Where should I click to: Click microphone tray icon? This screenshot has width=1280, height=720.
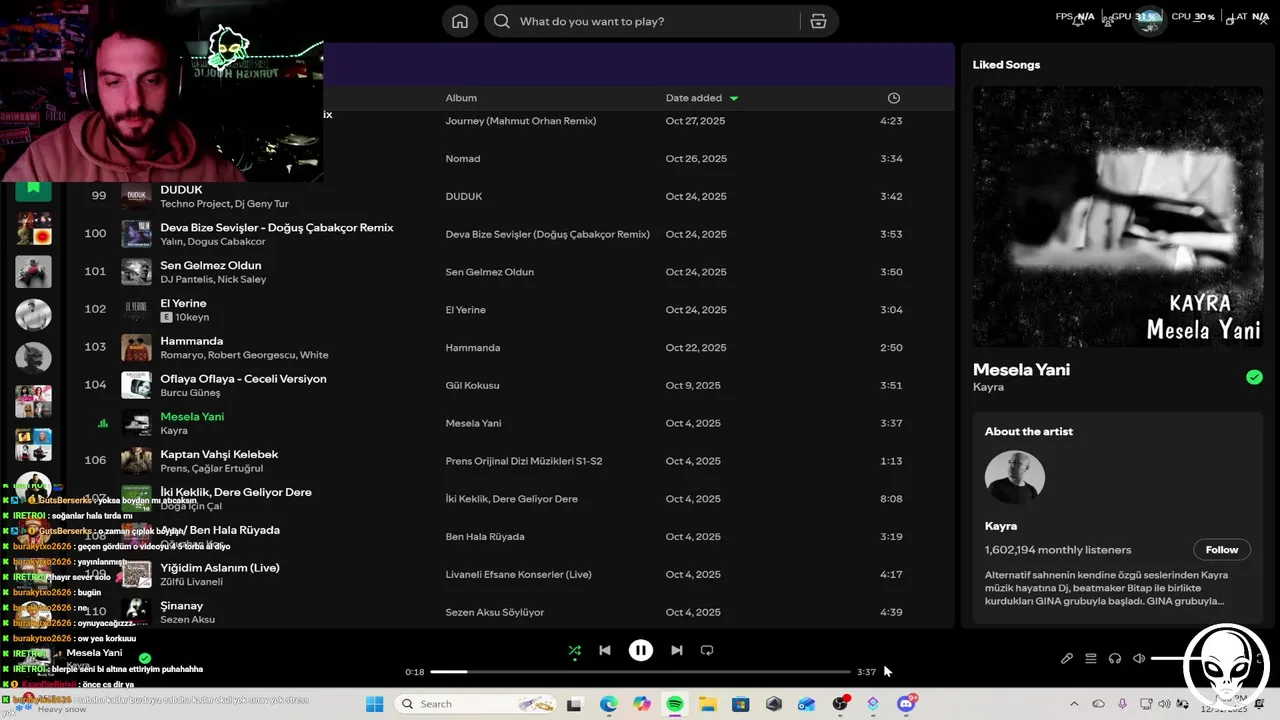1123,704
